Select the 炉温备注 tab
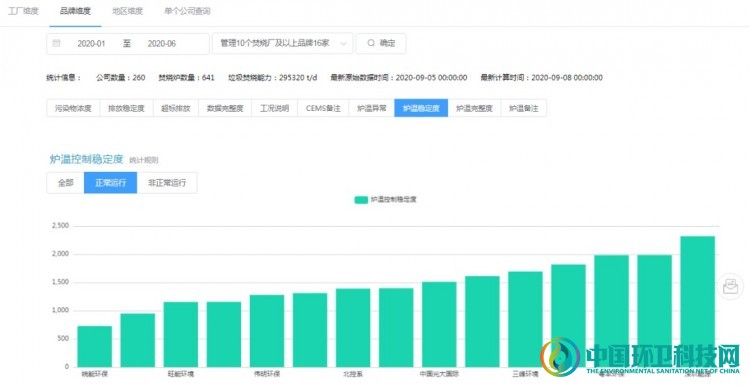 [x=524, y=108]
